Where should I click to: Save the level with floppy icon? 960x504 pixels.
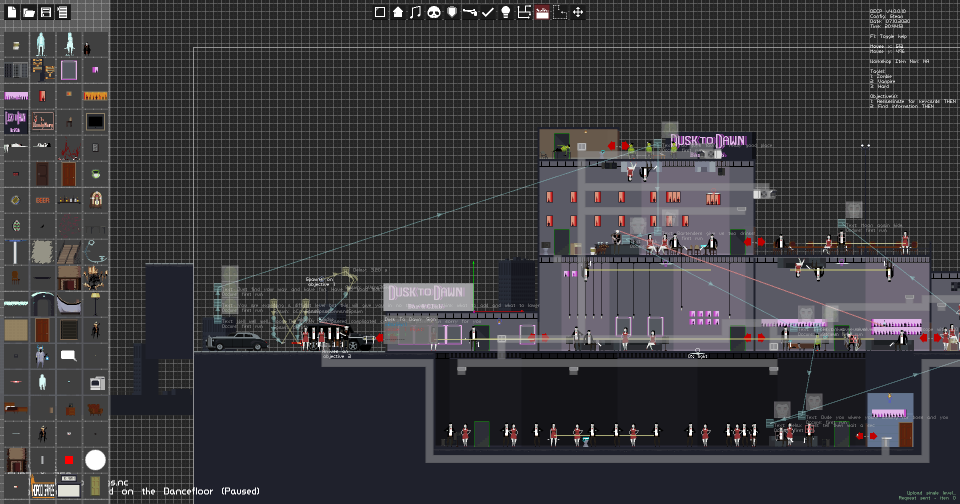coord(46,12)
